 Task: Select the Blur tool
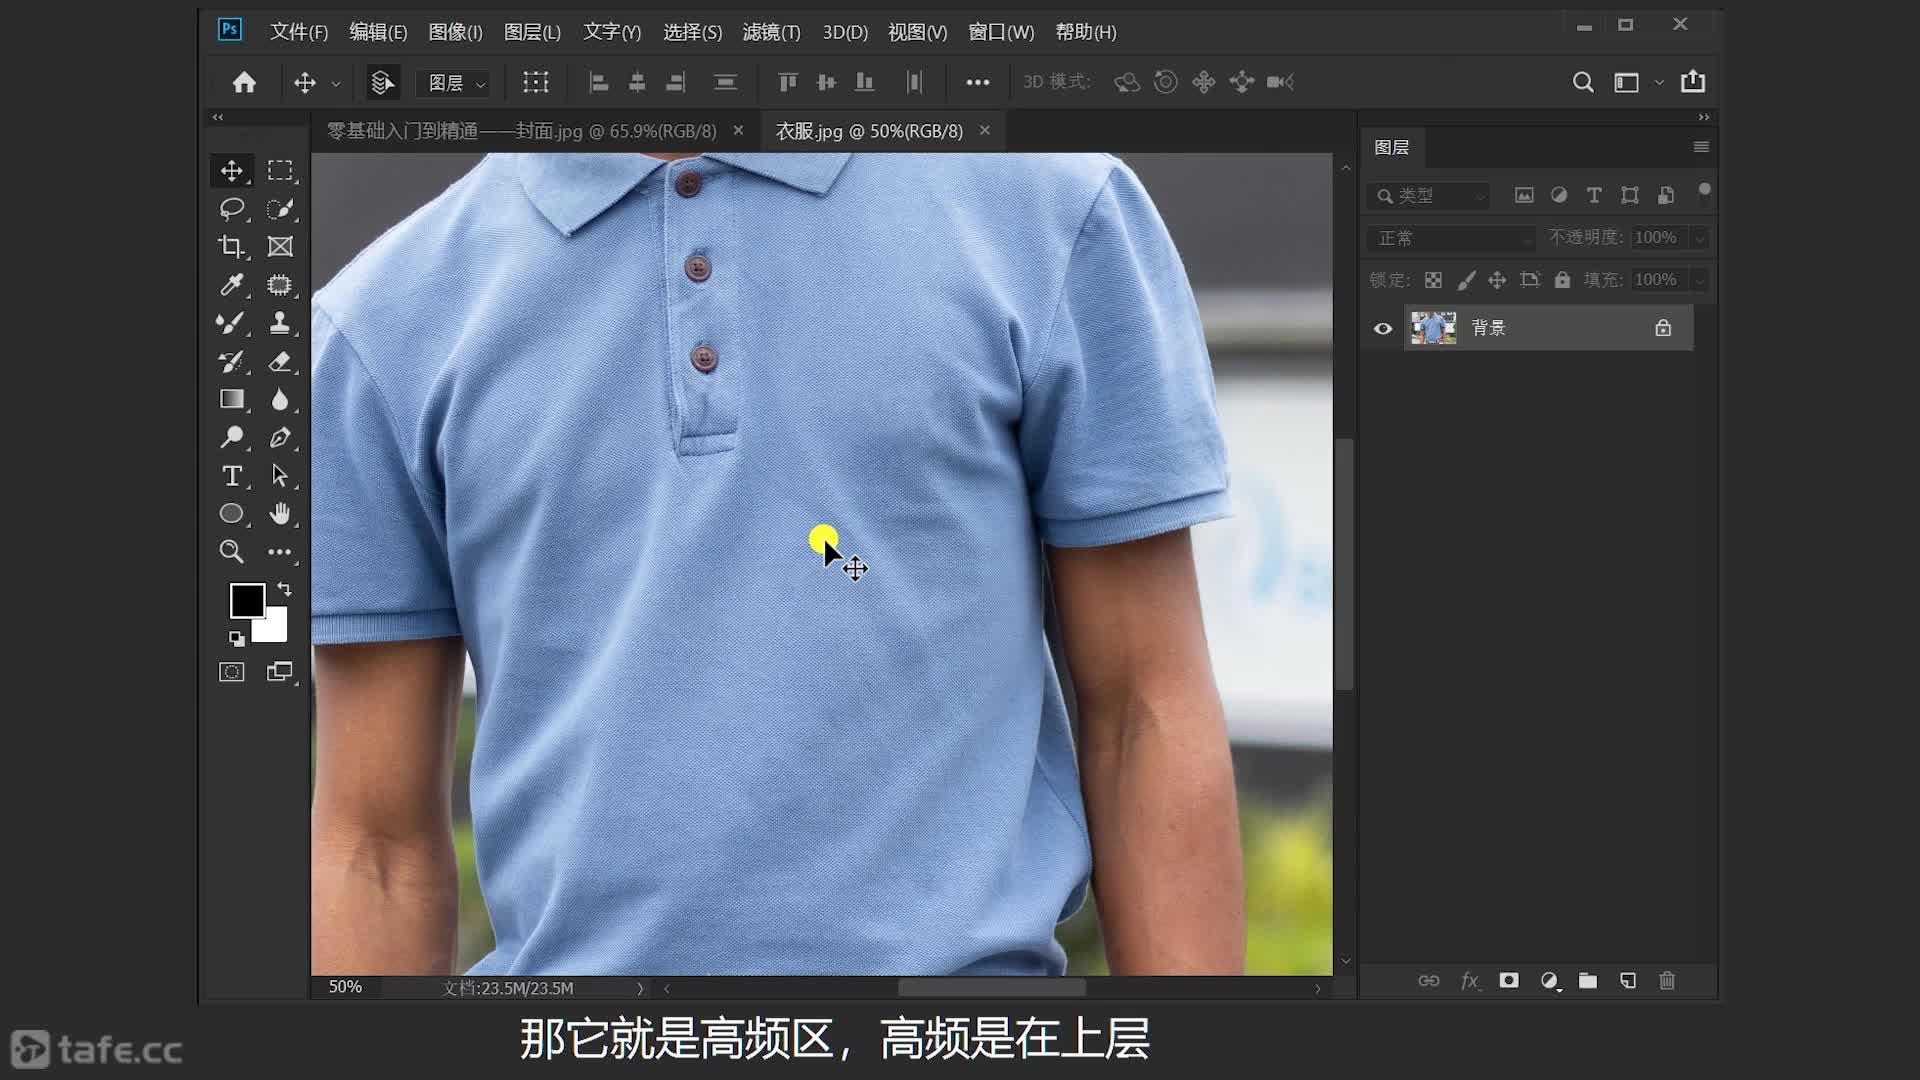(x=280, y=399)
